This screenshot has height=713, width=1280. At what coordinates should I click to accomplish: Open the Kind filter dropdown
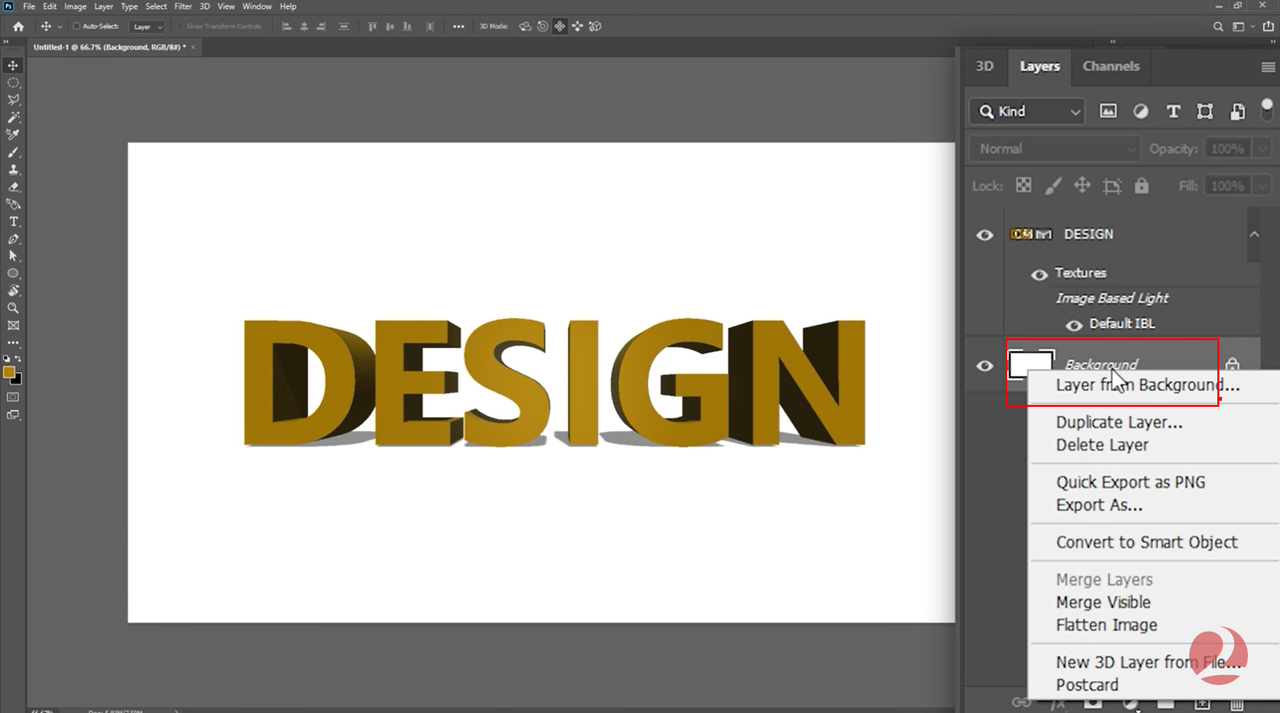[x=1027, y=111]
